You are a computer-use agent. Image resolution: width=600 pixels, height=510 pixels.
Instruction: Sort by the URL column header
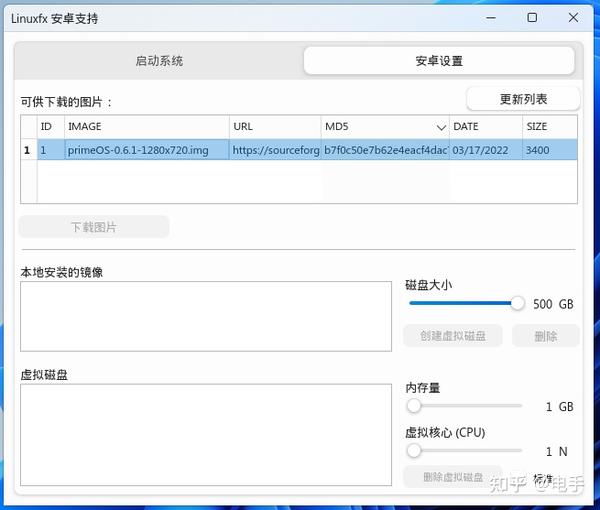tap(275, 127)
